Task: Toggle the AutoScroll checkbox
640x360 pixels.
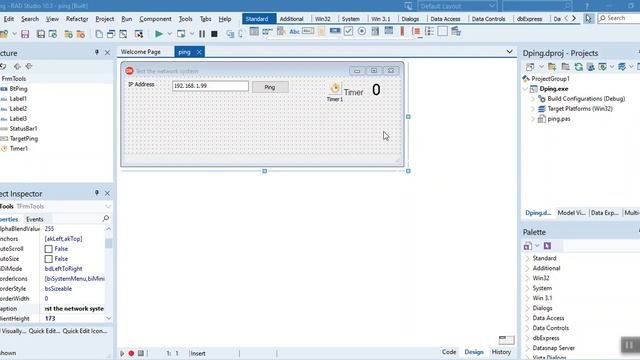Action: click(49, 249)
